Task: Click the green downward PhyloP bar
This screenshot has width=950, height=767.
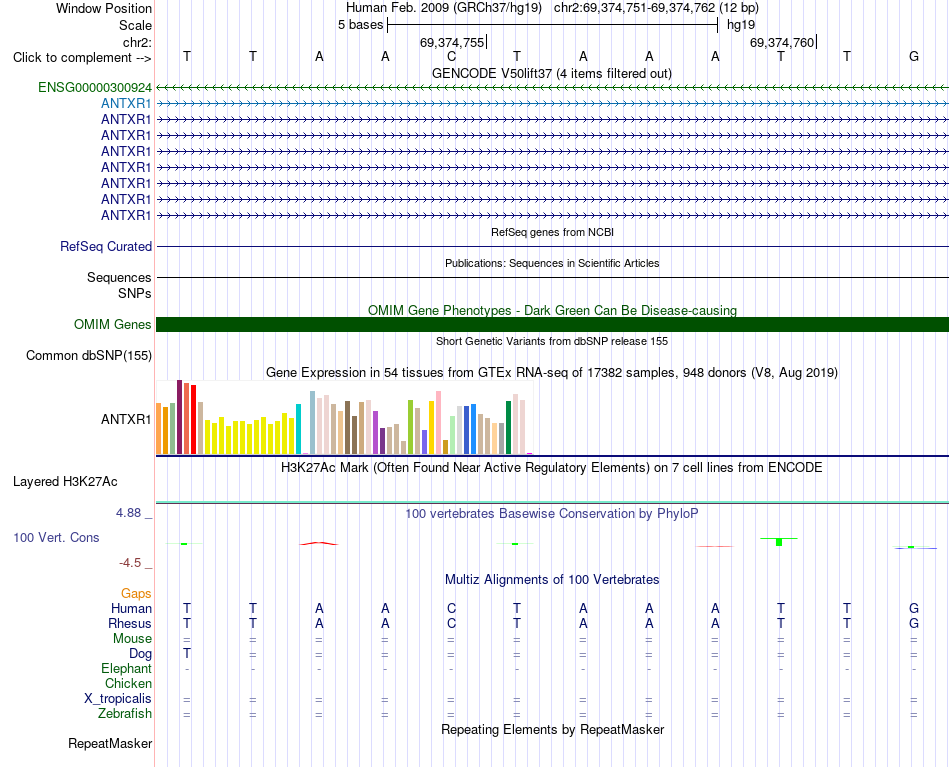Action: tap(779, 542)
